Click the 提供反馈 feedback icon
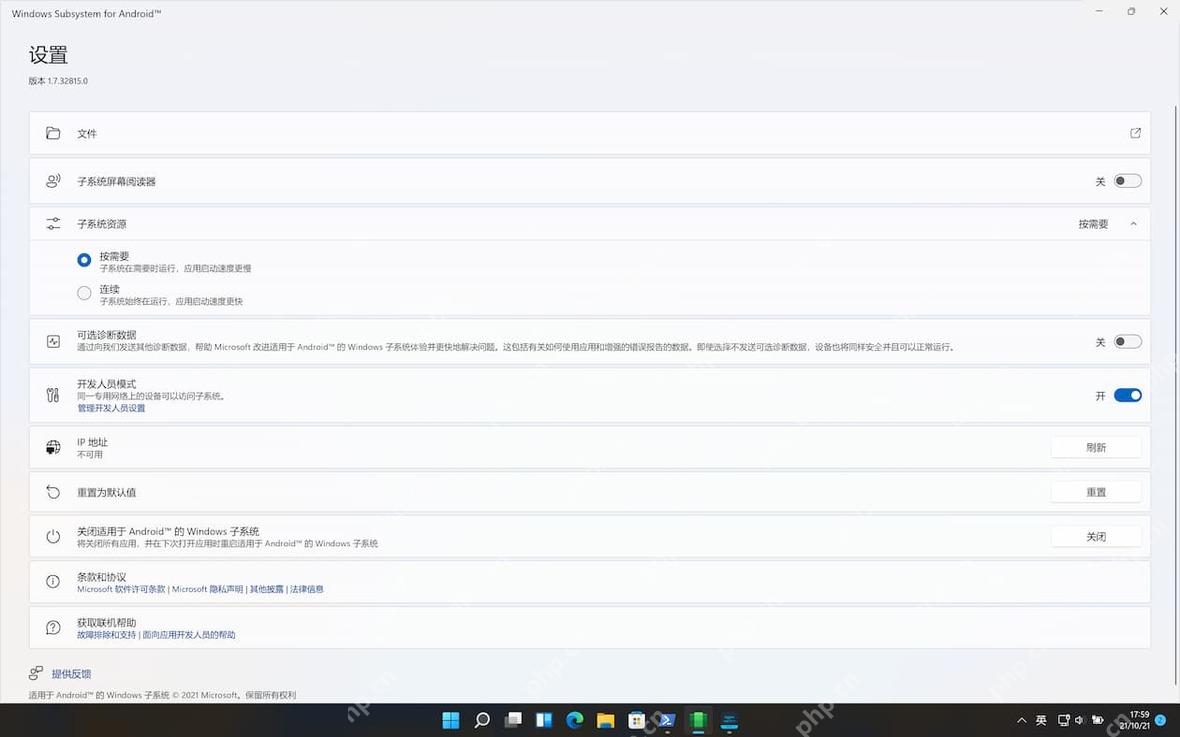Image resolution: width=1180 pixels, height=737 pixels. [x=35, y=673]
